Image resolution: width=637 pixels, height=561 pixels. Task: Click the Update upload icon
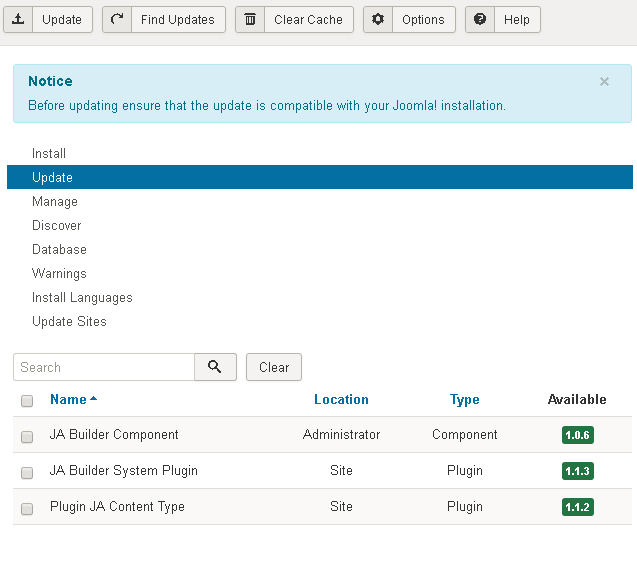tap(19, 20)
